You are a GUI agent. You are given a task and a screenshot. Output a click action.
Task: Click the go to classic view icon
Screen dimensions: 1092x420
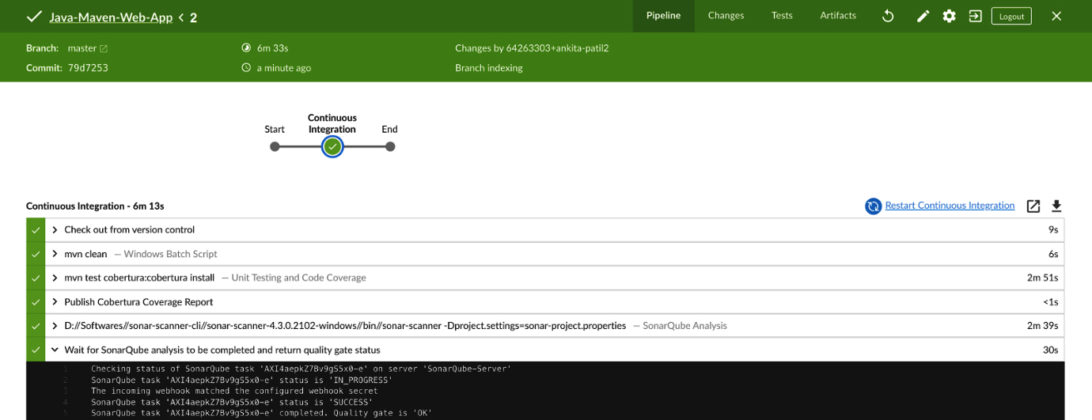coord(975,16)
